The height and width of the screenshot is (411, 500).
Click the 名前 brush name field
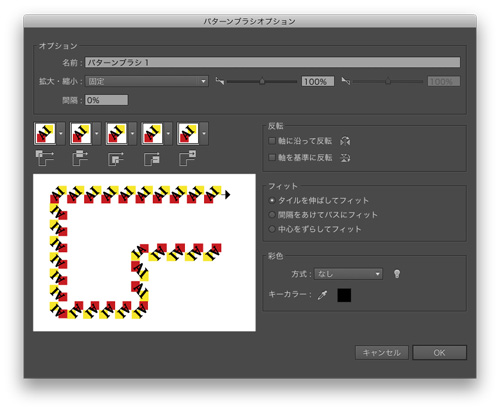pyautogui.click(x=273, y=62)
